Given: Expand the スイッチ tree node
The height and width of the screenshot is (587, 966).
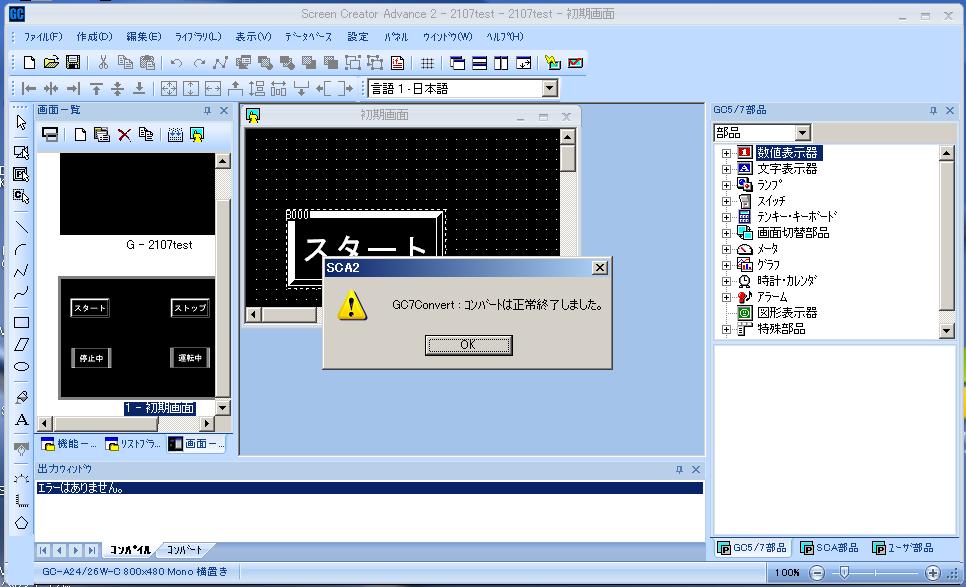Looking at the screenshot, I should coord(726,201).
